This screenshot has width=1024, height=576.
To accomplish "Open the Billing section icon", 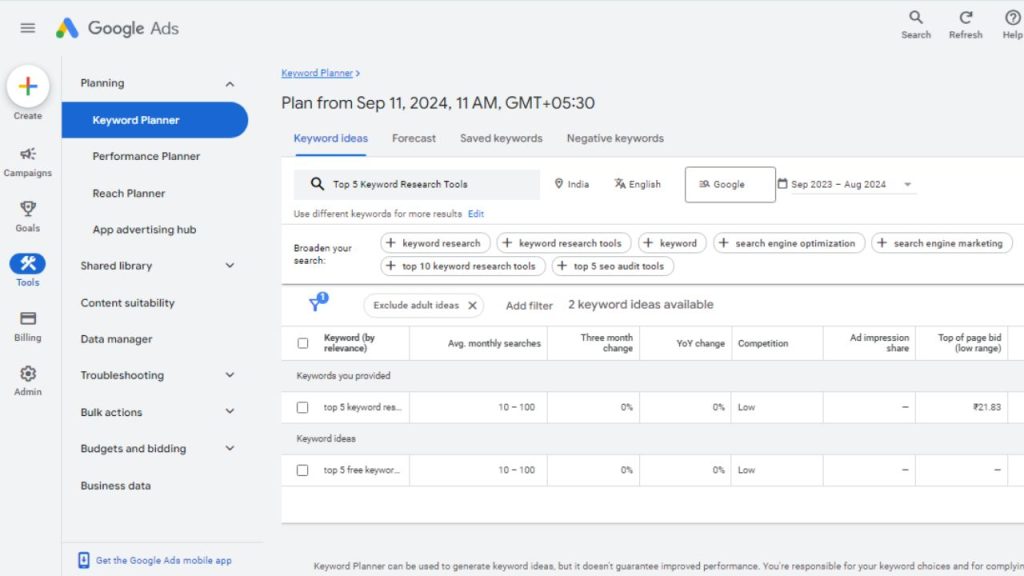I will [28, 318].
